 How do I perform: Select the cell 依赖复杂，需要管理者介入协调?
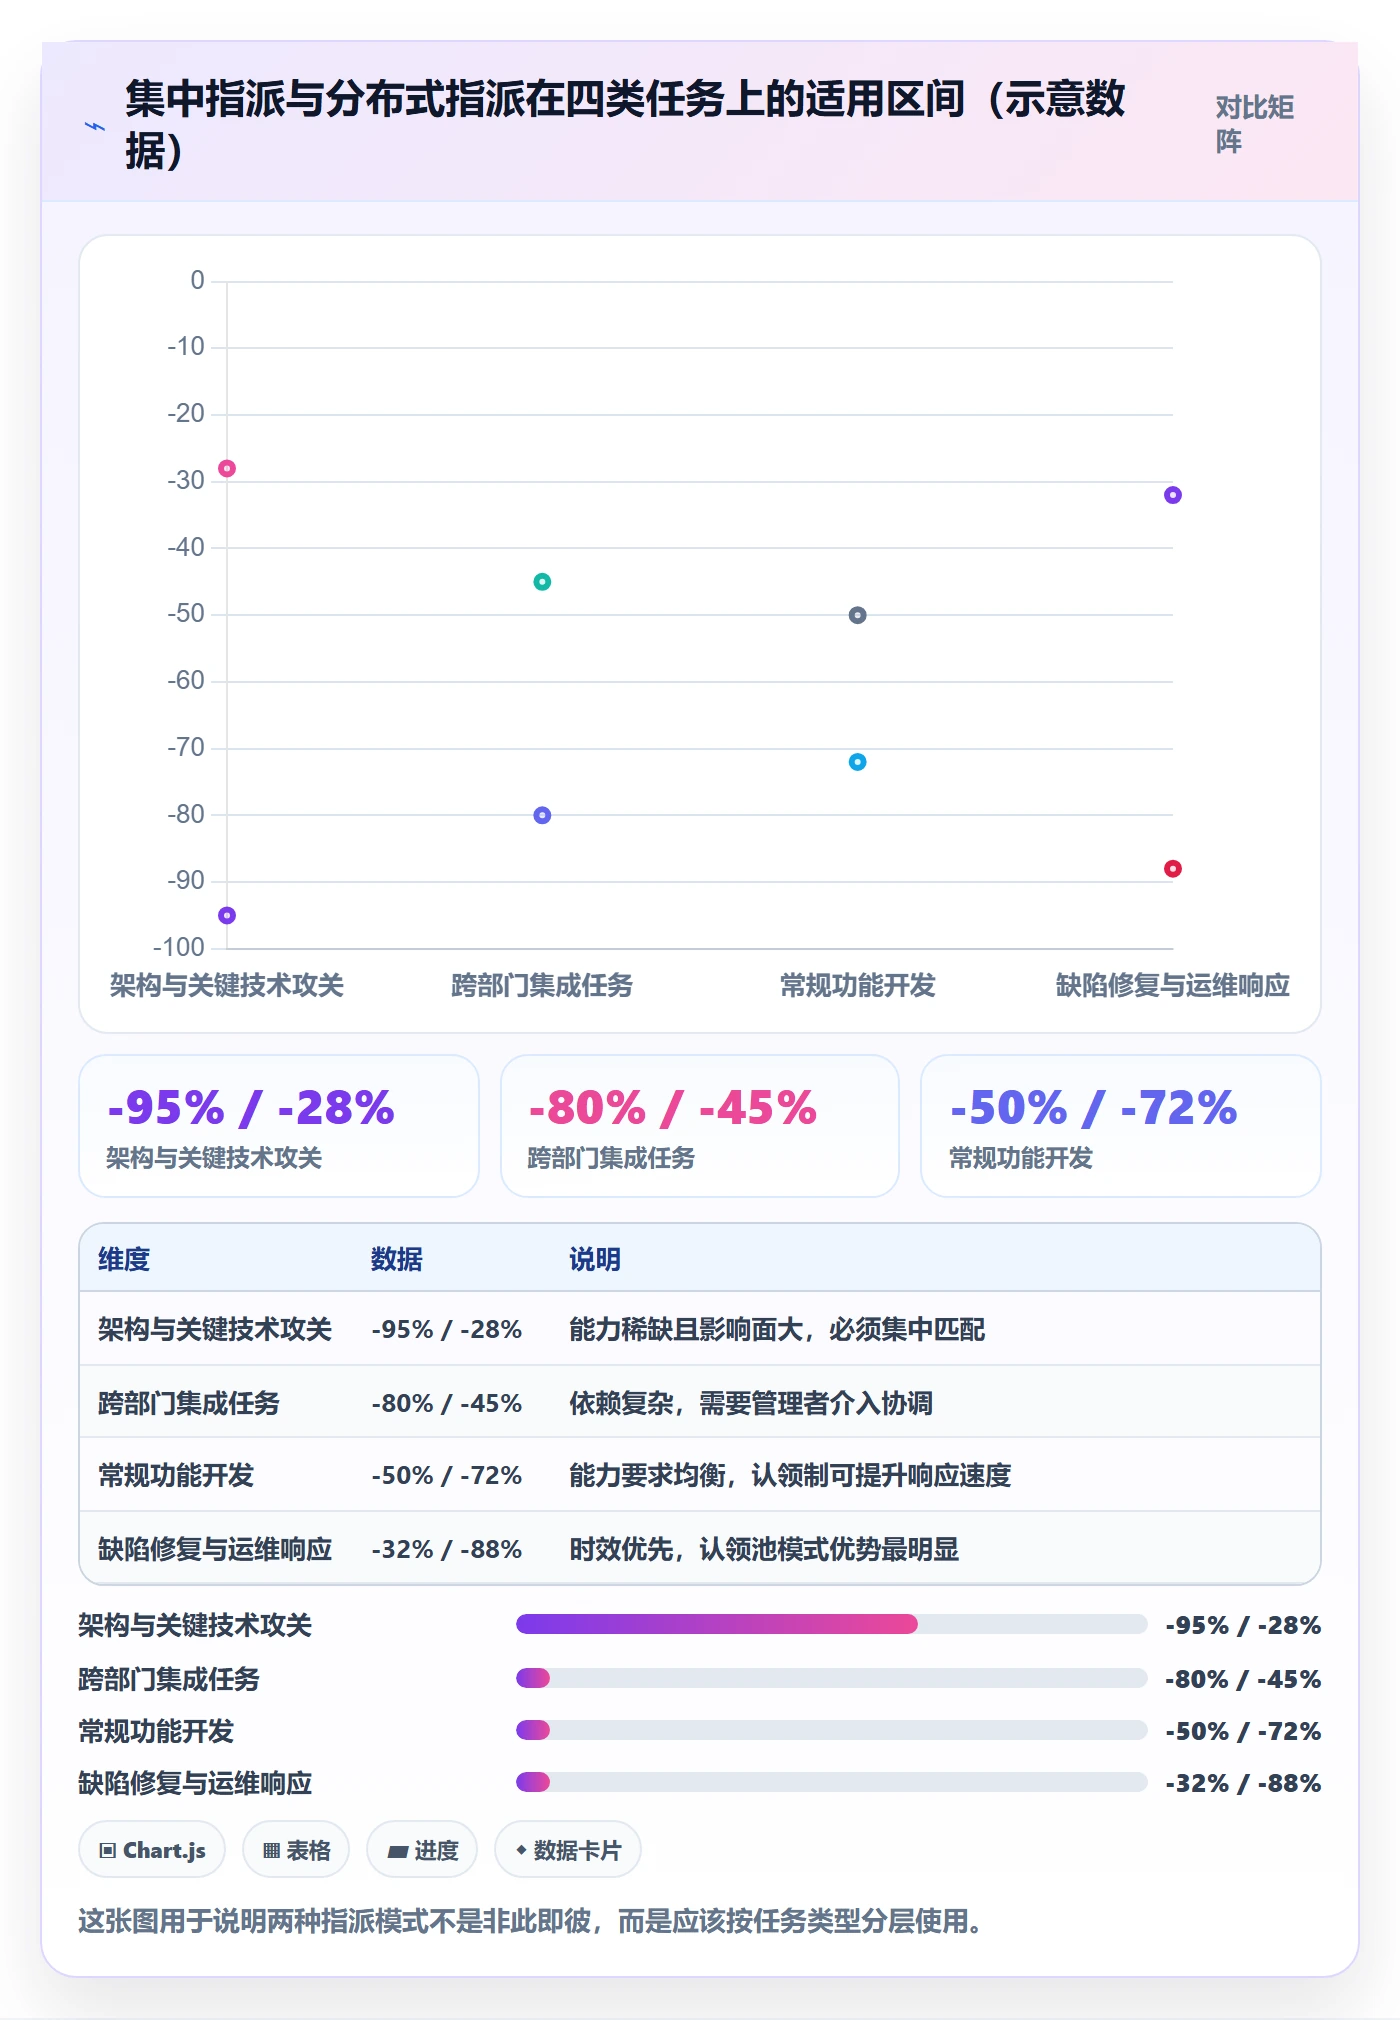click(751, 1403)
